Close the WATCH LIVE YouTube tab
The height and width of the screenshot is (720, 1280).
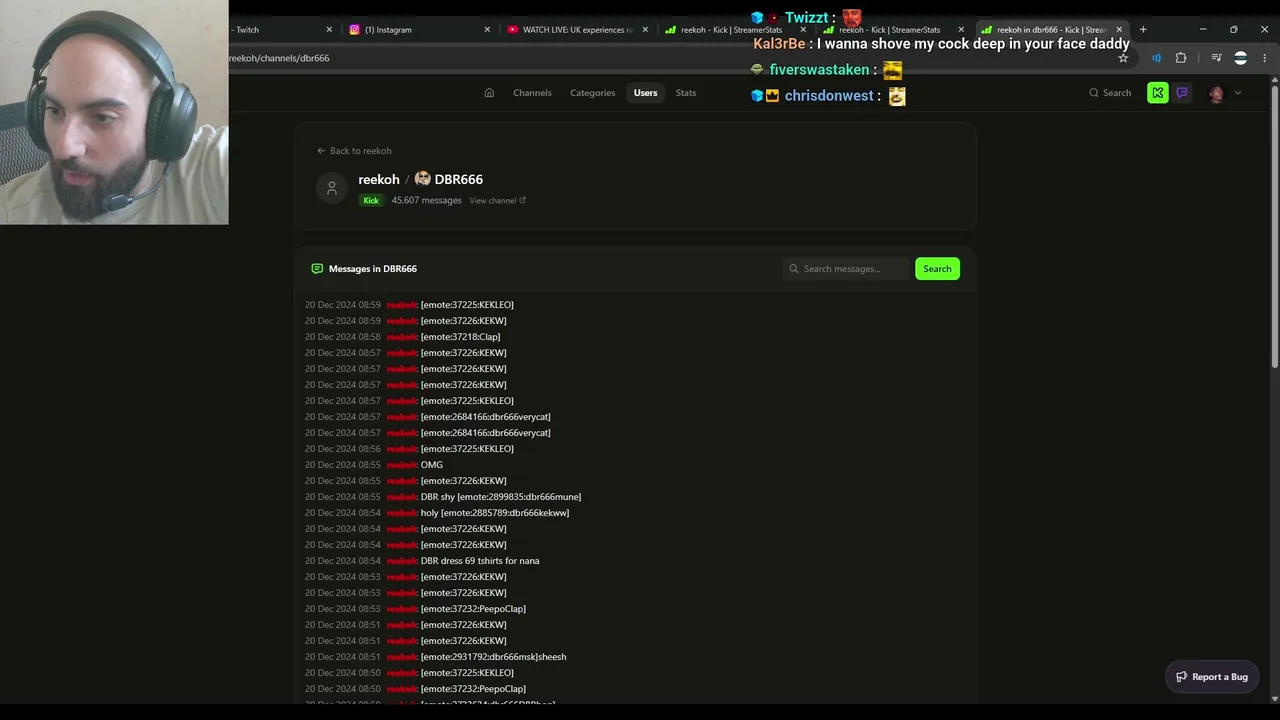tap(645, 30)
